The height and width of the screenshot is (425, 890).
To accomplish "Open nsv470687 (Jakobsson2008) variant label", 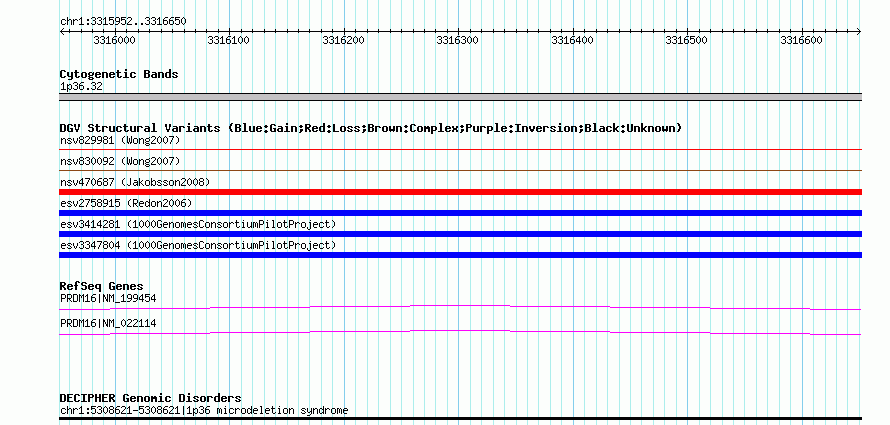I will tap(135, 182).
